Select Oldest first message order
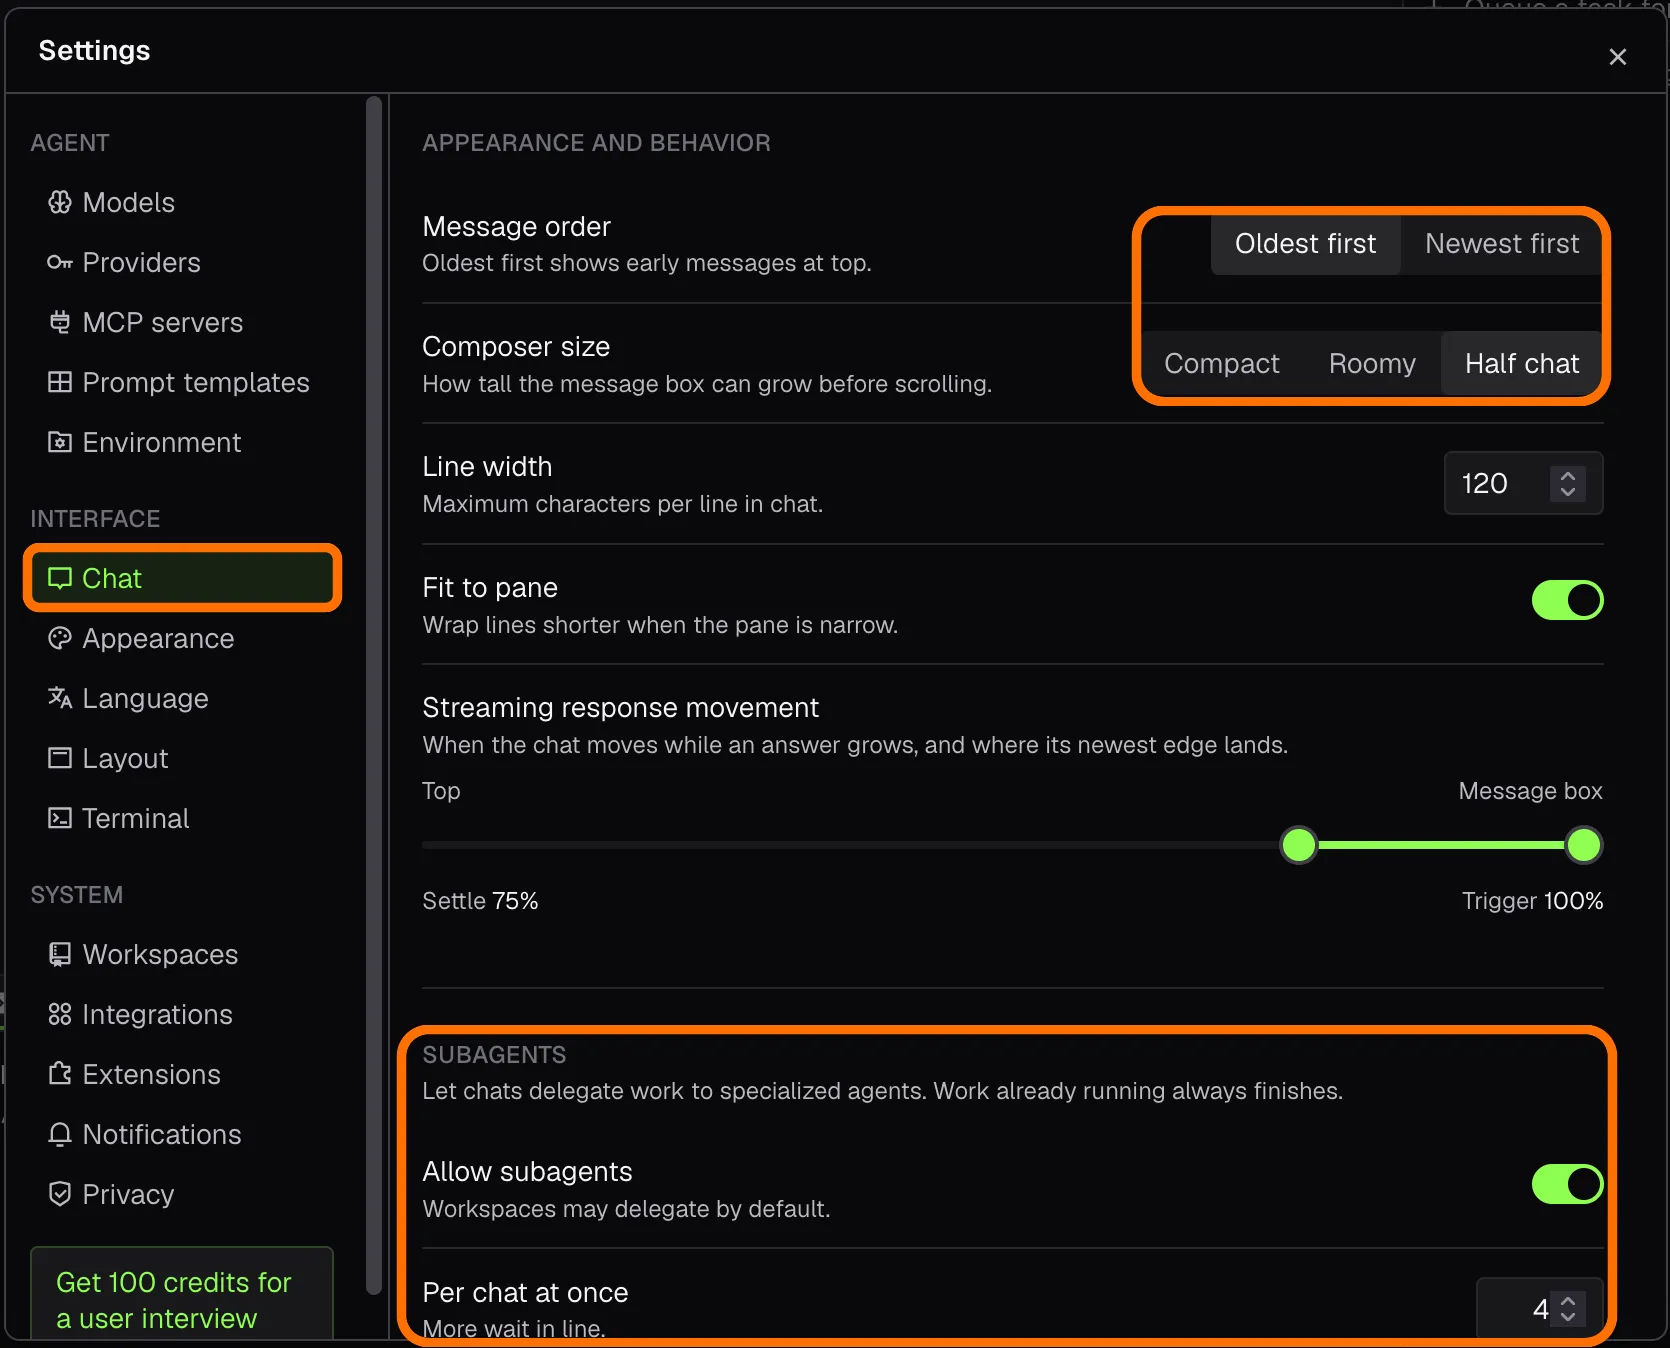The image size is (1670, 1348). (1305, 244)
